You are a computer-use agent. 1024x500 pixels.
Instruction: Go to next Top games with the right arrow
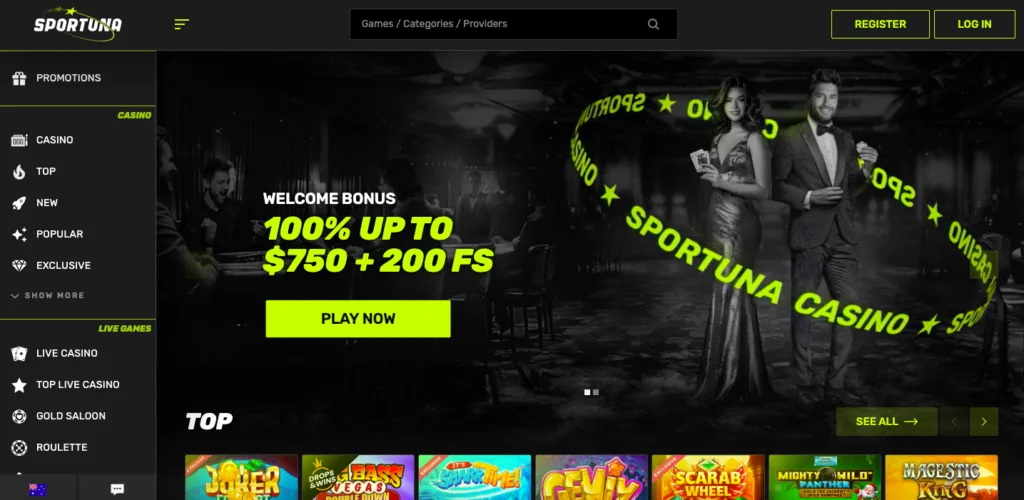[x=984, y=422]
